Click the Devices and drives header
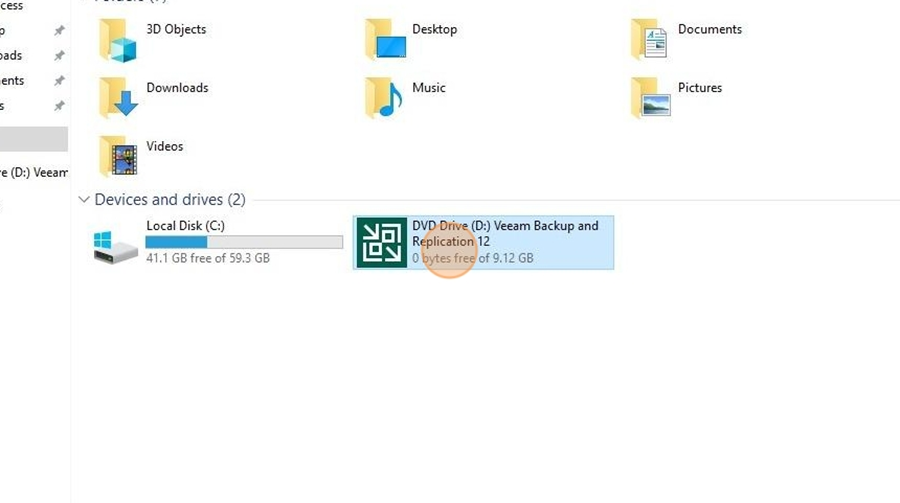Screen dimensions: 900x503 (x=170, y=199)
